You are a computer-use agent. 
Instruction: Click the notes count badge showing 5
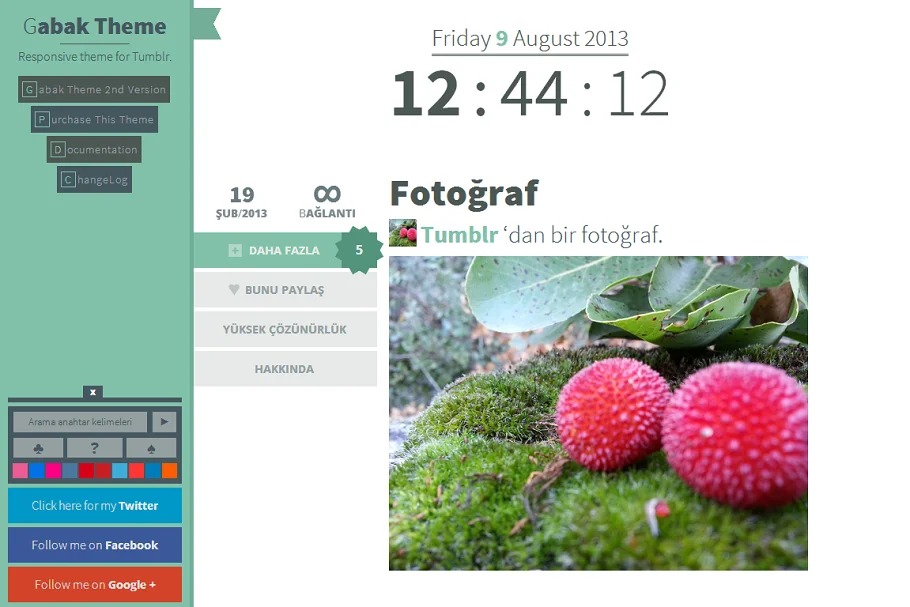359,250
